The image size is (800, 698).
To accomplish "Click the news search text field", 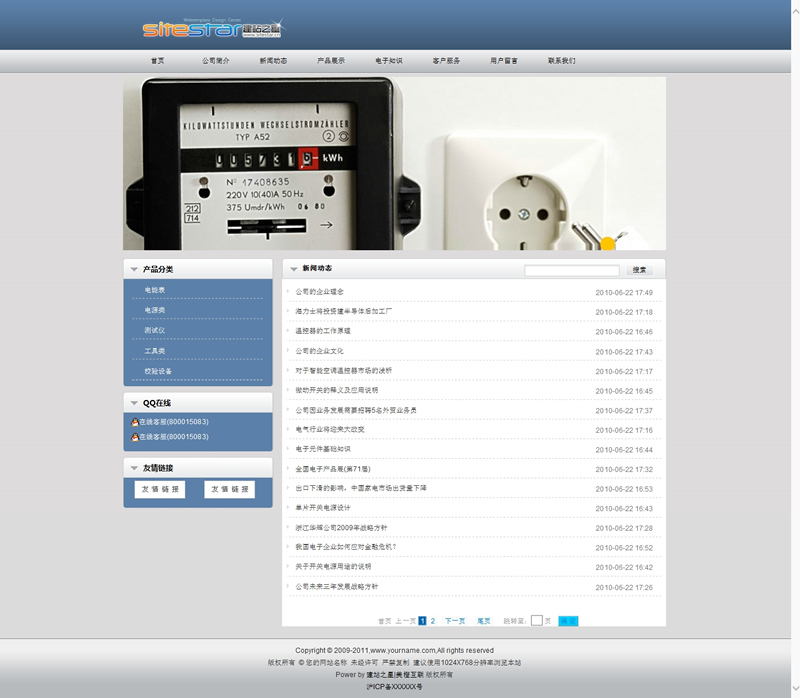I will click(571, 270).
